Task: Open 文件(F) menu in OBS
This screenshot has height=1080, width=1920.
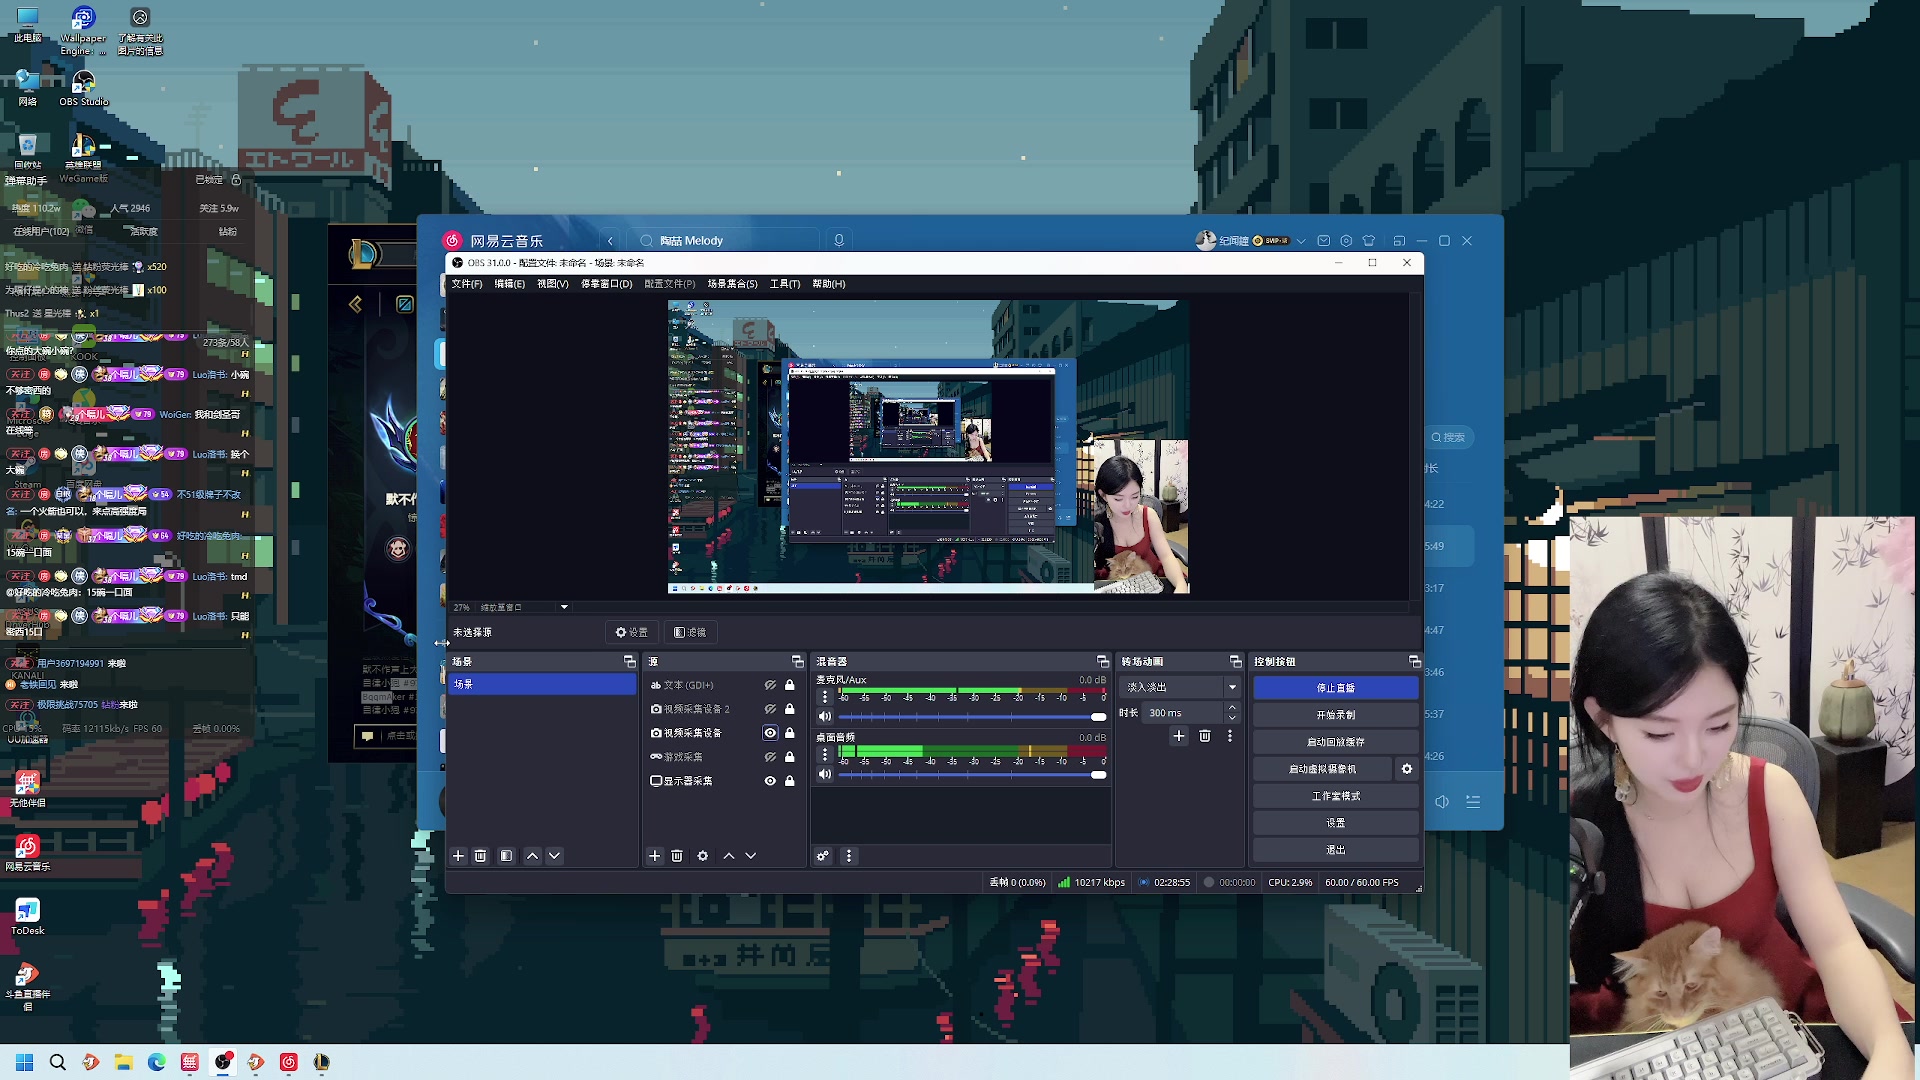Action: 466,284
